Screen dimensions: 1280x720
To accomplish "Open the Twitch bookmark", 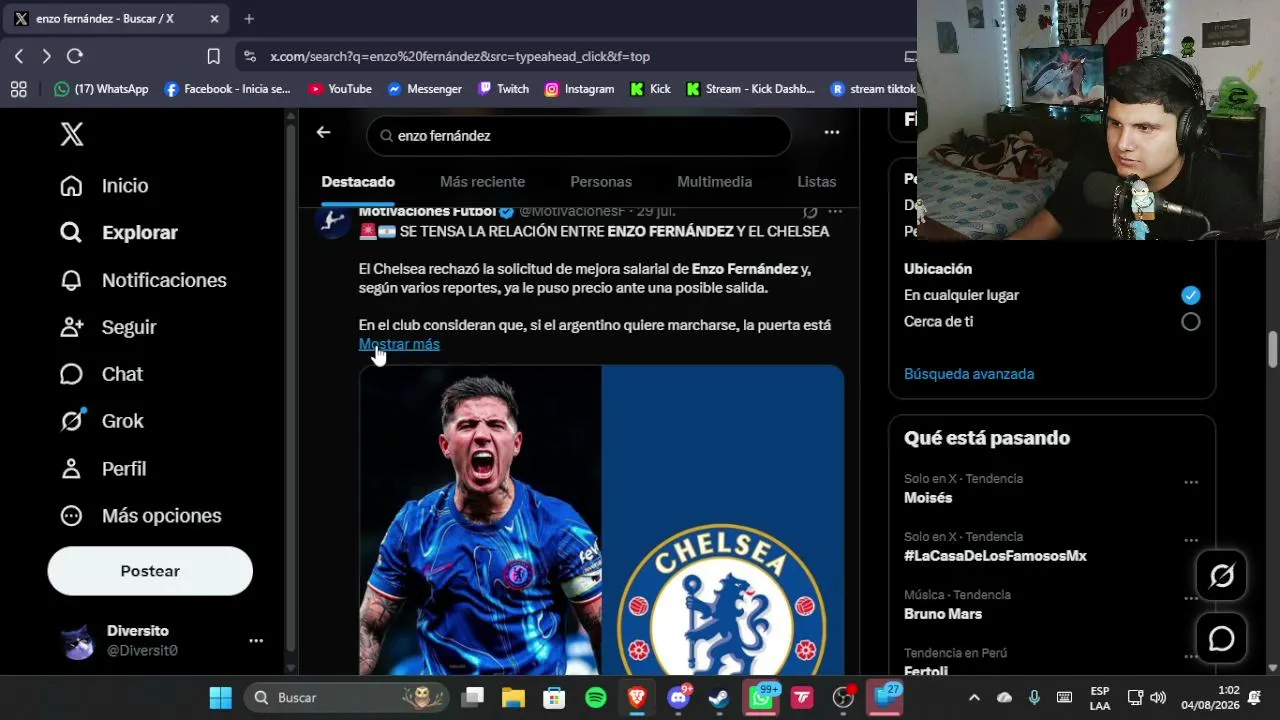I will [503, 89].
